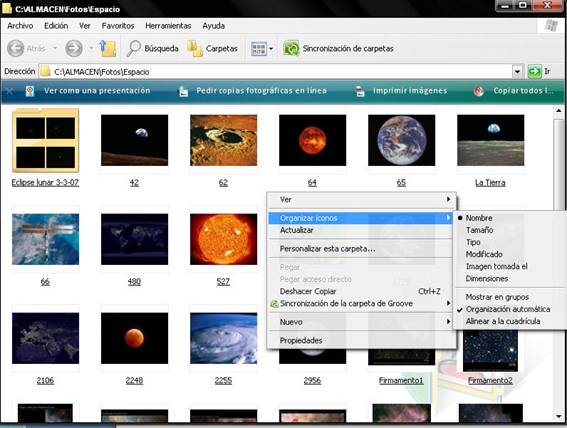Click the Imprimir imágenes printer icon
567x428 pixels.
click(x=360, y=91)
